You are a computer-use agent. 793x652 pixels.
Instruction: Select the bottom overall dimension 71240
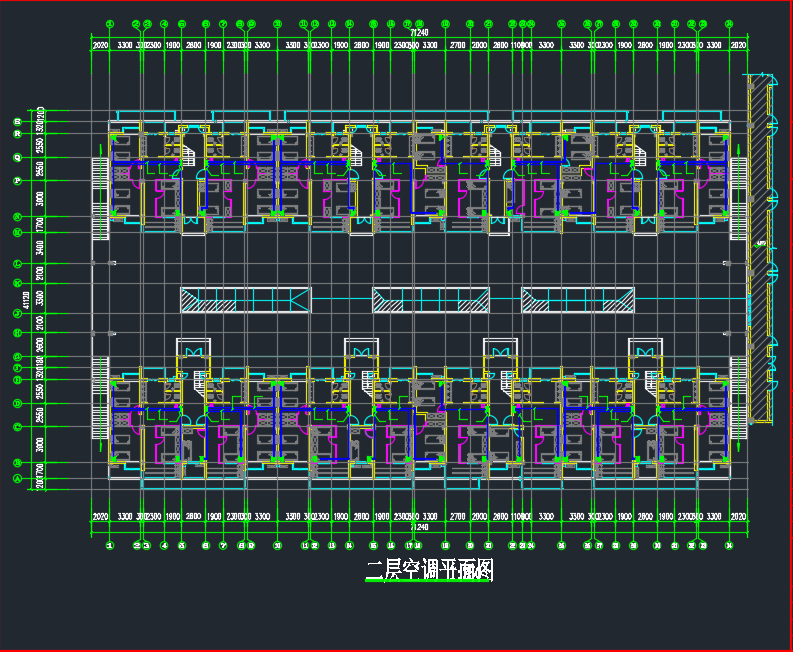coord(419,527)
